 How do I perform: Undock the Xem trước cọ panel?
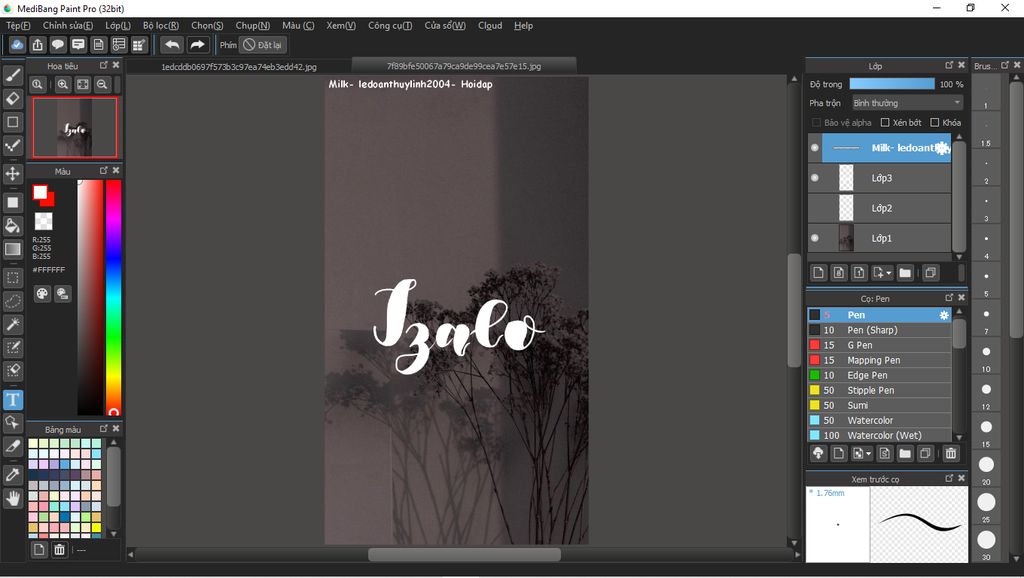tap(950, 478)
